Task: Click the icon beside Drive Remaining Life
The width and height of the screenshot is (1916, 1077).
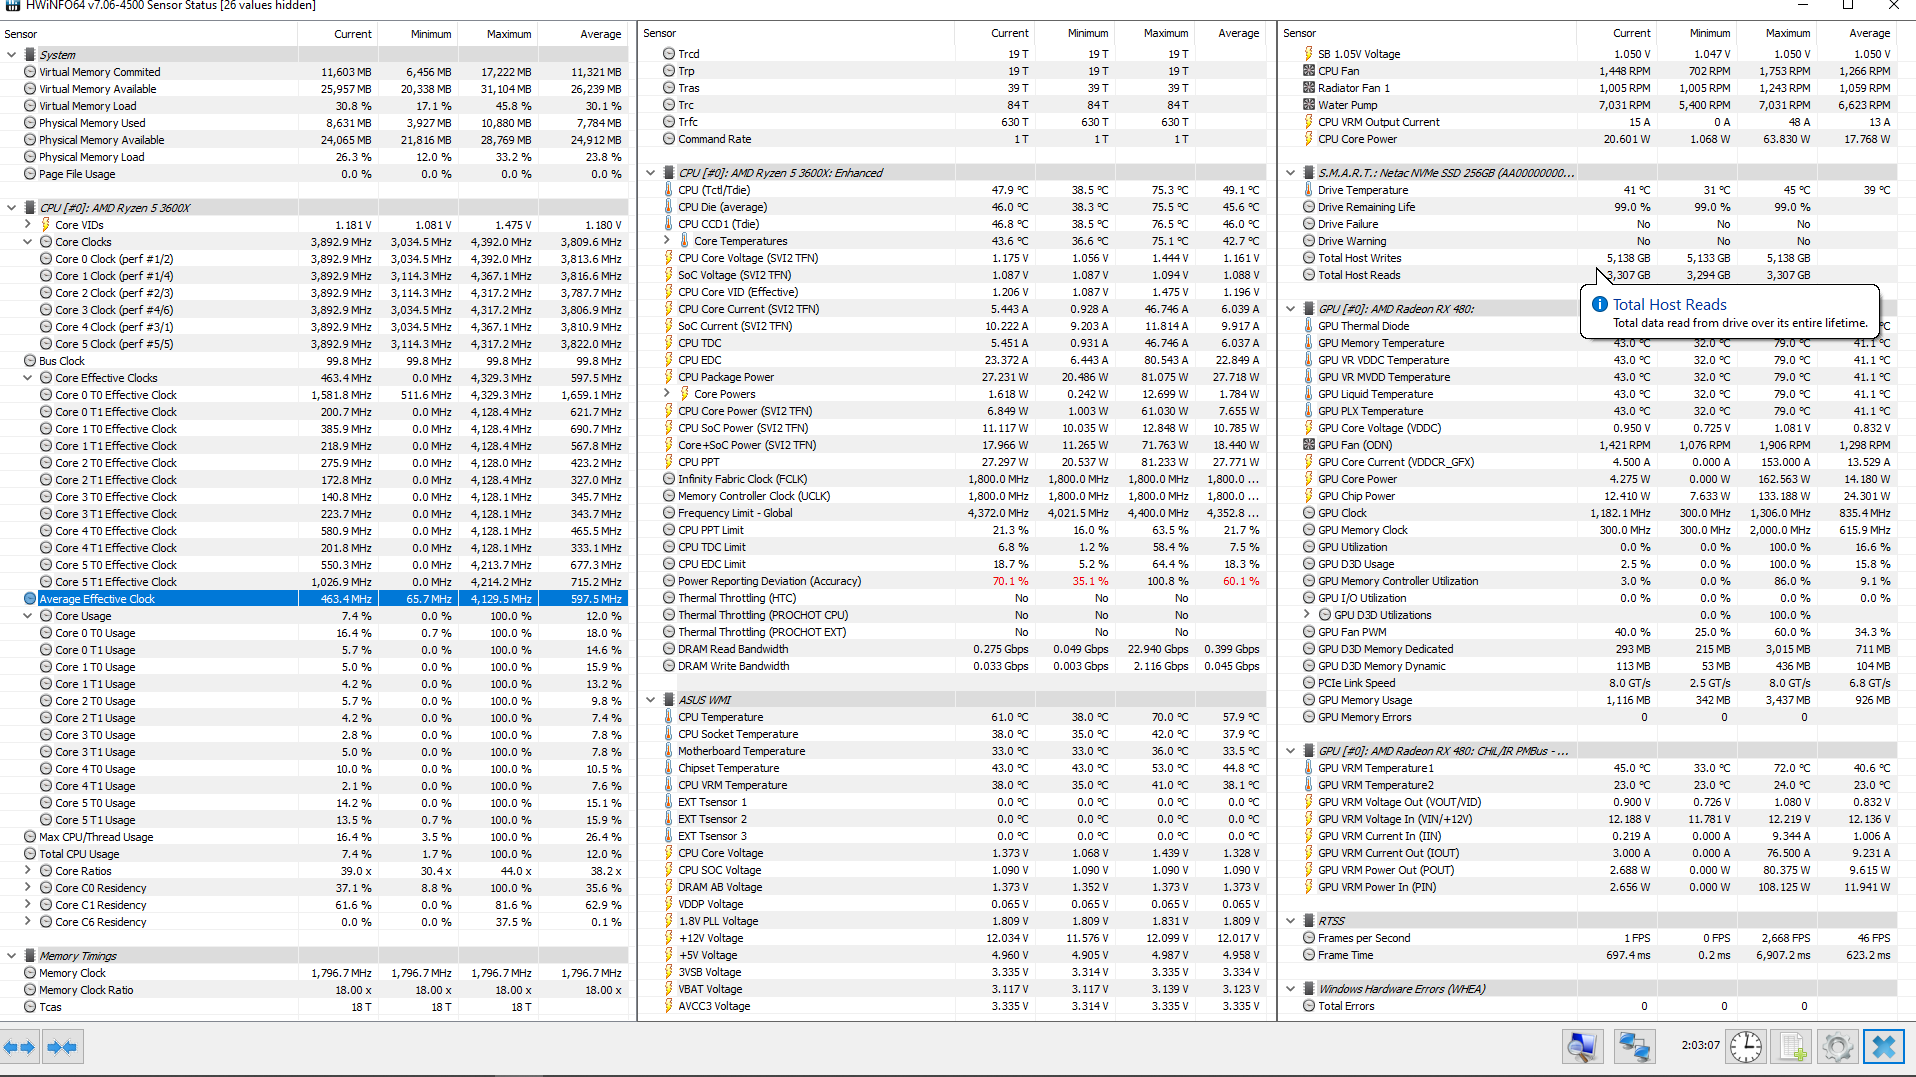Action: click(x=1309, y=207)
